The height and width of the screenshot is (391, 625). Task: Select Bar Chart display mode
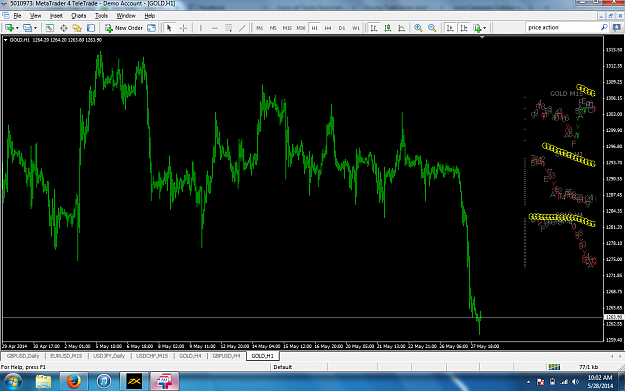pyautogui.click(x=373, y=28)
